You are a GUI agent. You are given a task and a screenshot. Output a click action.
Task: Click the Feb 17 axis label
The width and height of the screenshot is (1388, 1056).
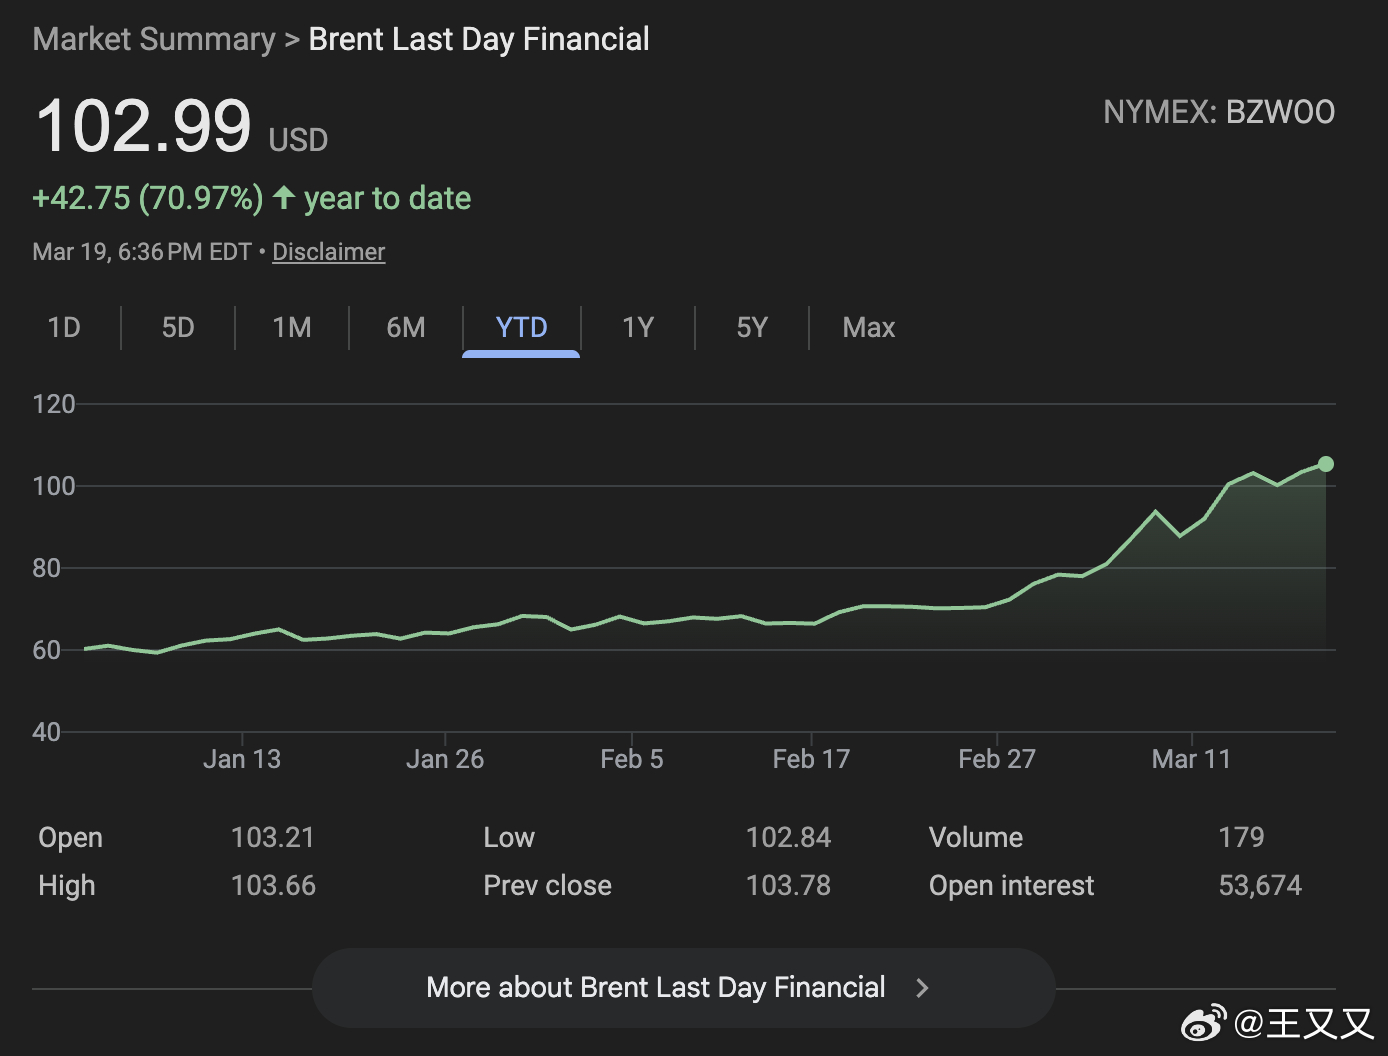point(811,759)
